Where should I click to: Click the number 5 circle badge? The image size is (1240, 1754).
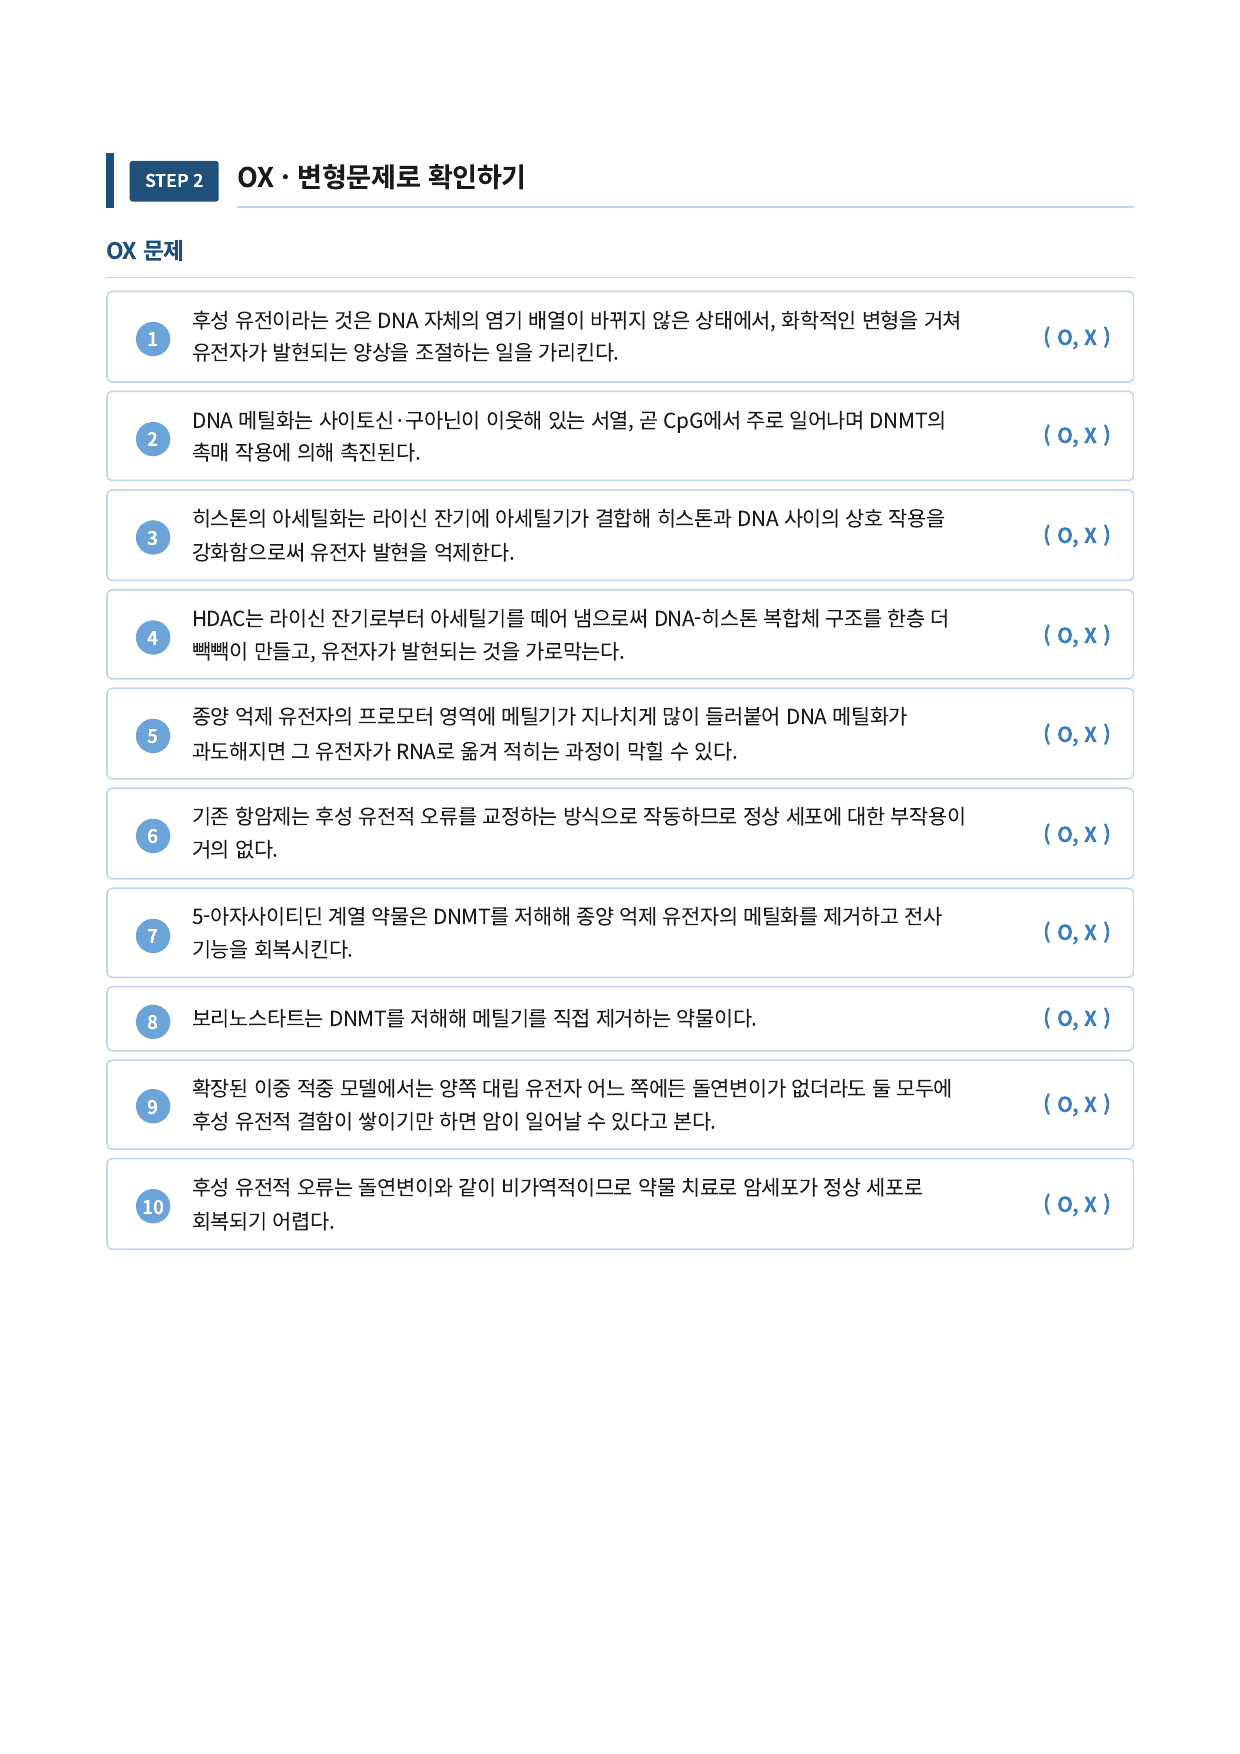click(x=152, y=736)
